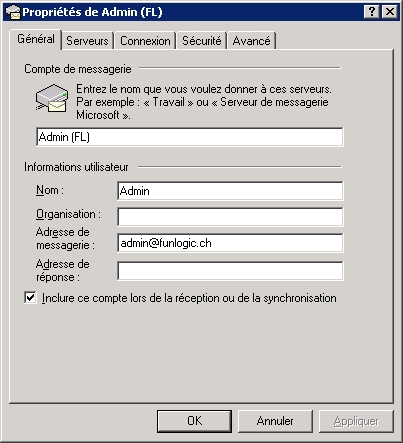
Task: Click the Organisation label text
Action: tap(68, 214)
